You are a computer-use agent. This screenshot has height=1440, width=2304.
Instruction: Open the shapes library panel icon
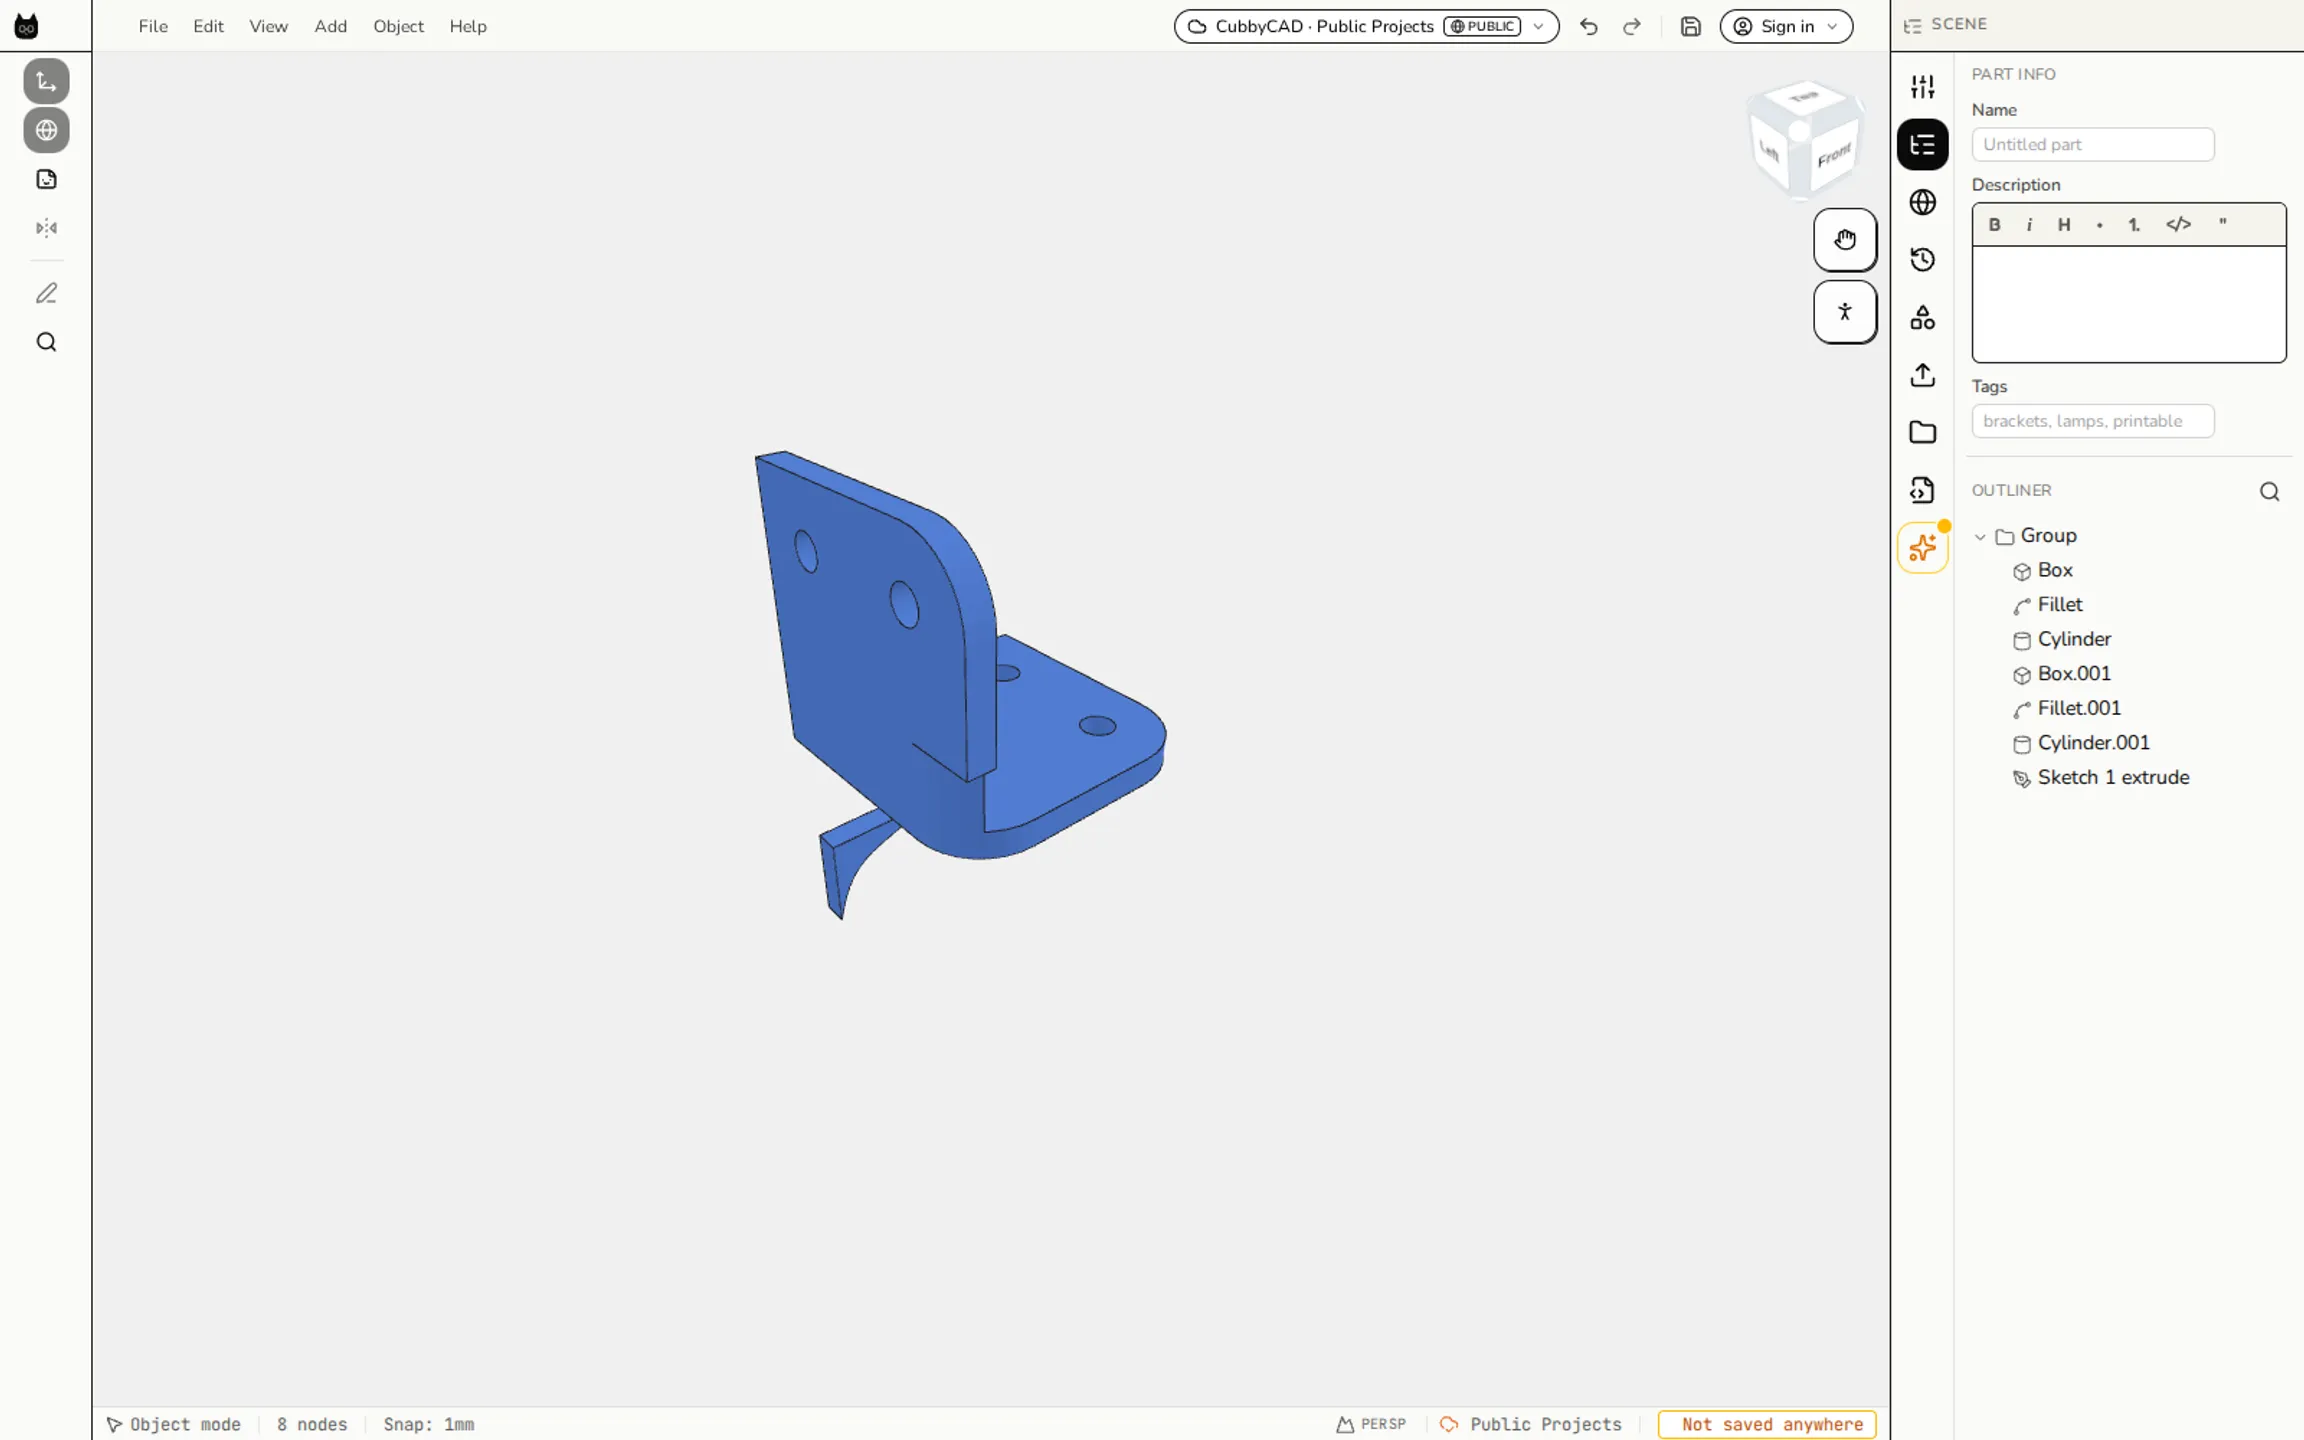point(1922,318)
